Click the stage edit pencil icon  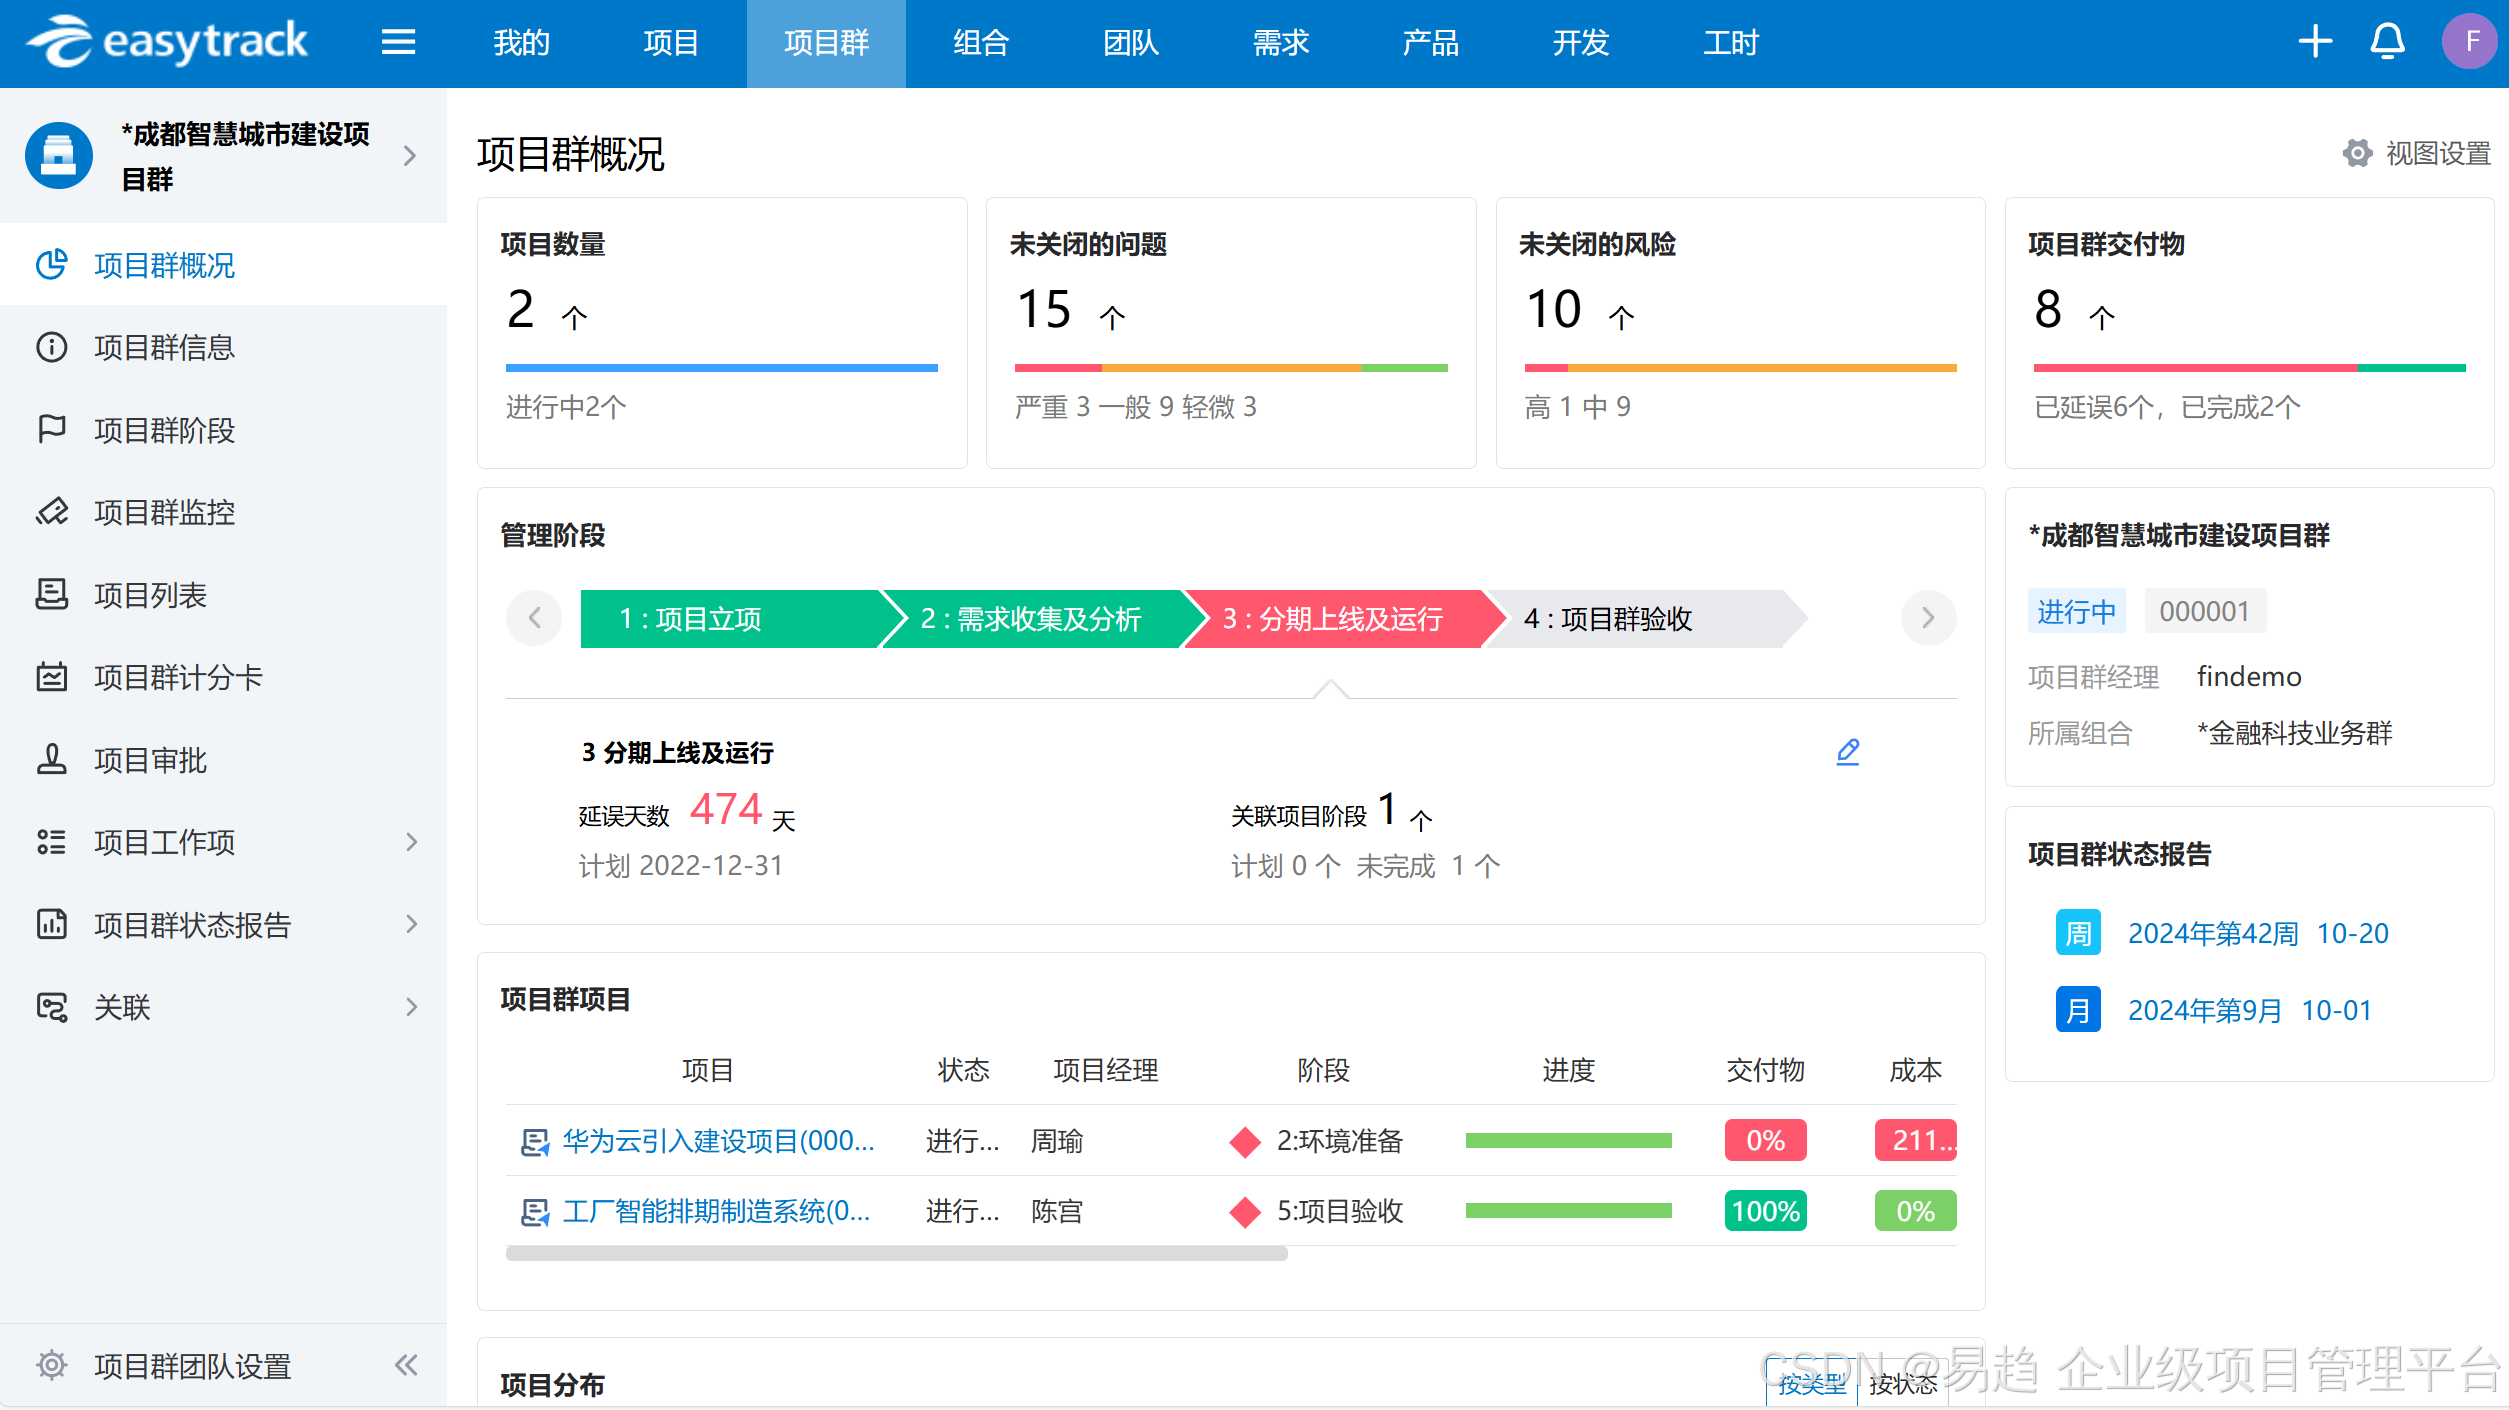click(x=1848, y=752)
